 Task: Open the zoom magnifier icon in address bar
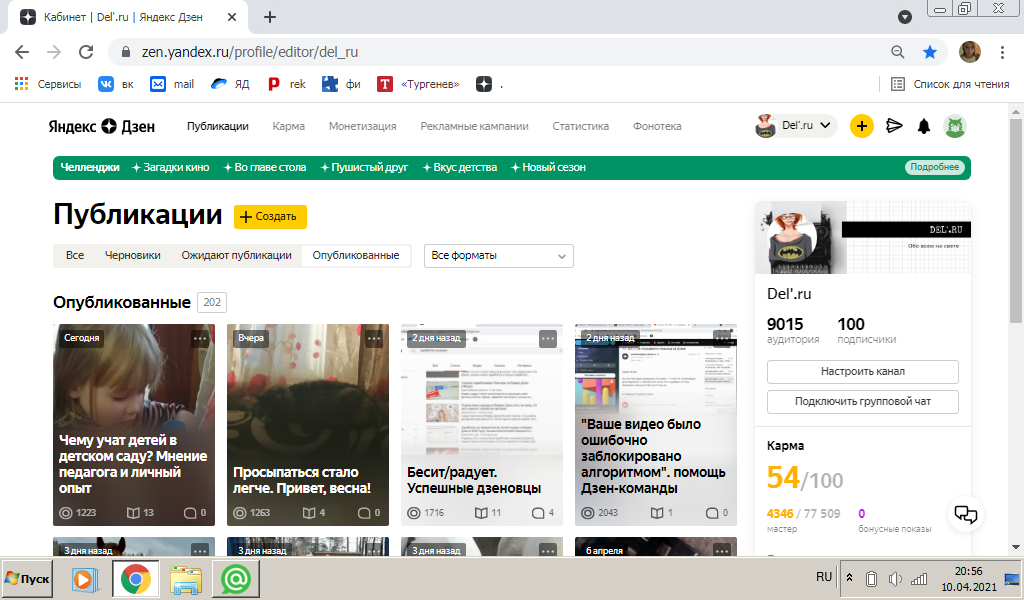898,52
